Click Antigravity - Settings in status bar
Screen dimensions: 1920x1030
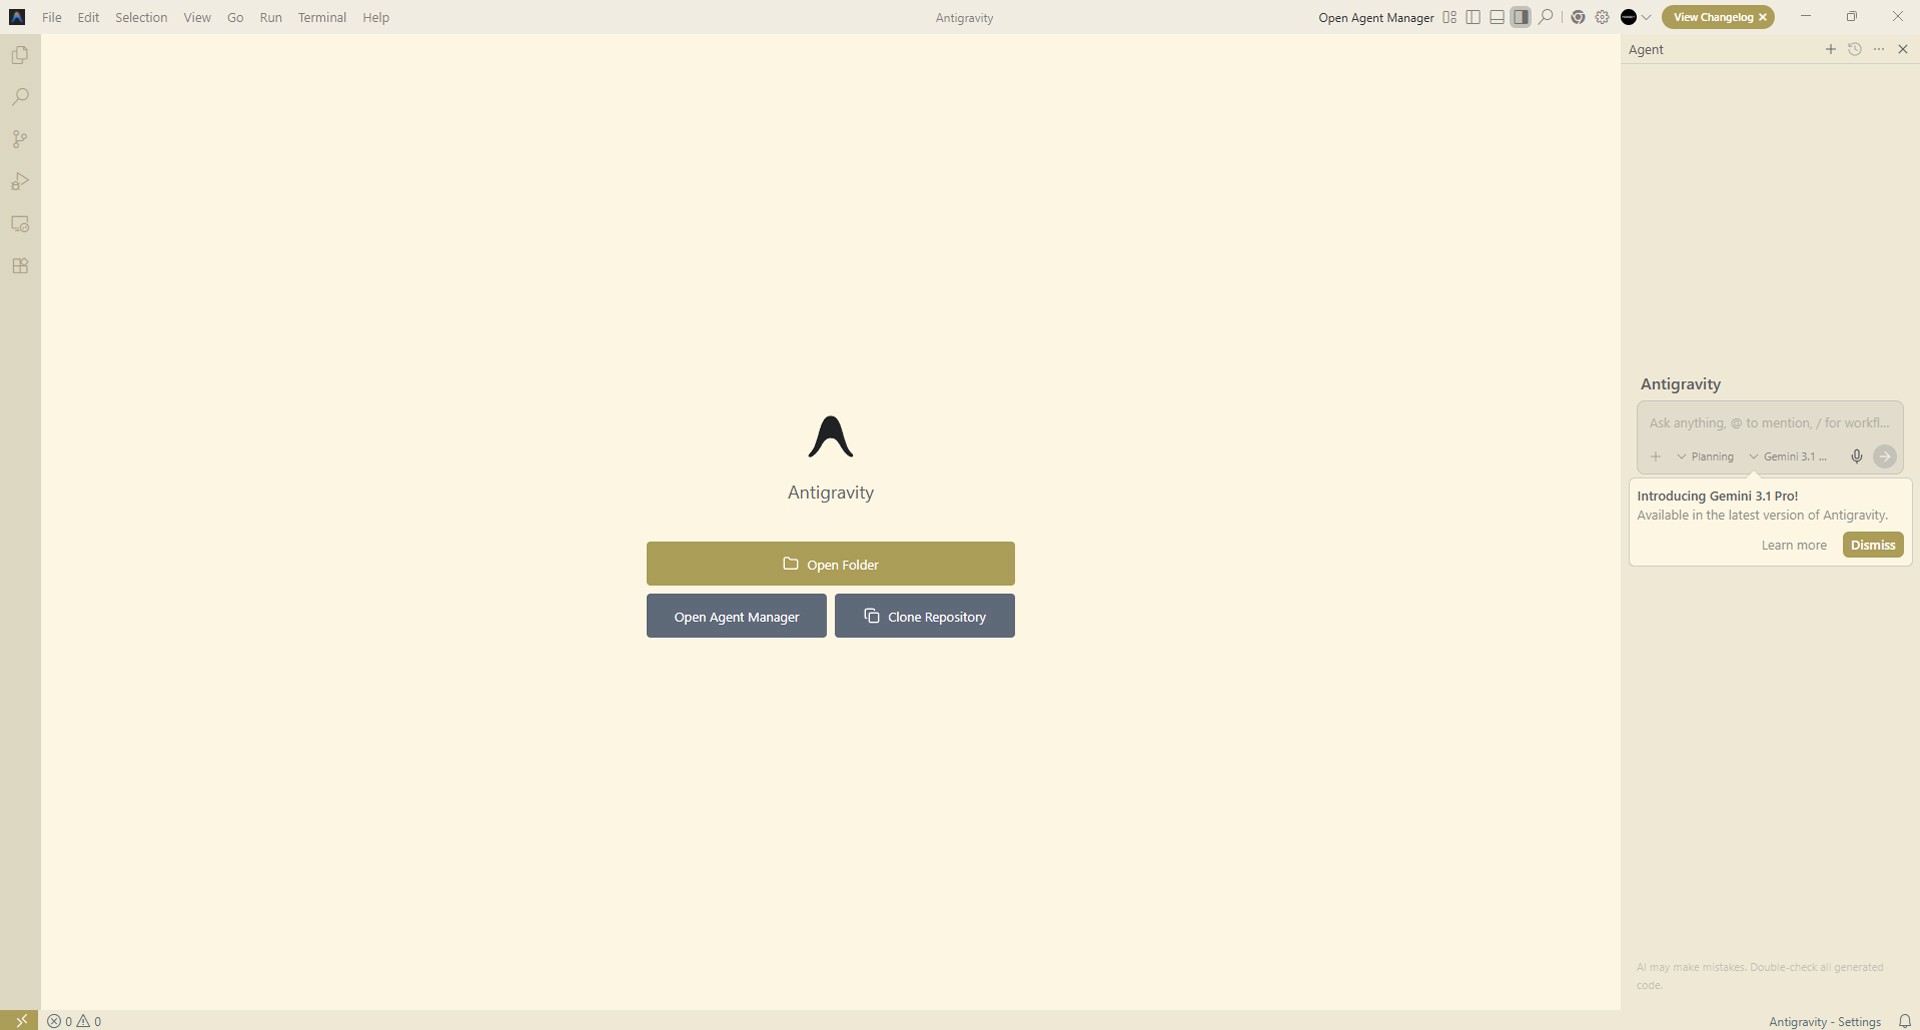tap(1825, 1021)
